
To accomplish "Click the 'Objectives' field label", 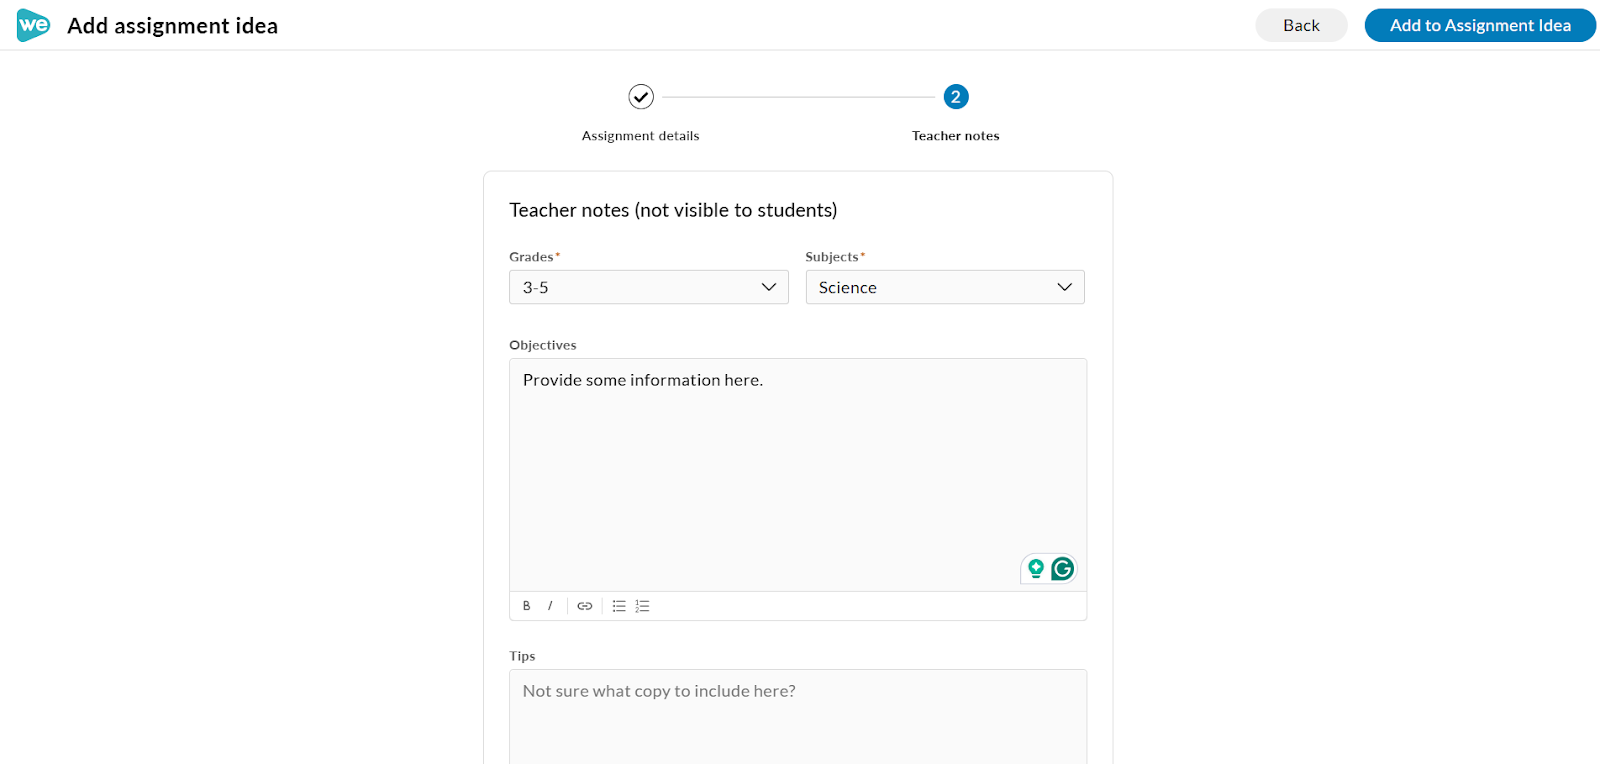I will pyautogui.click(x=543, y=345).
